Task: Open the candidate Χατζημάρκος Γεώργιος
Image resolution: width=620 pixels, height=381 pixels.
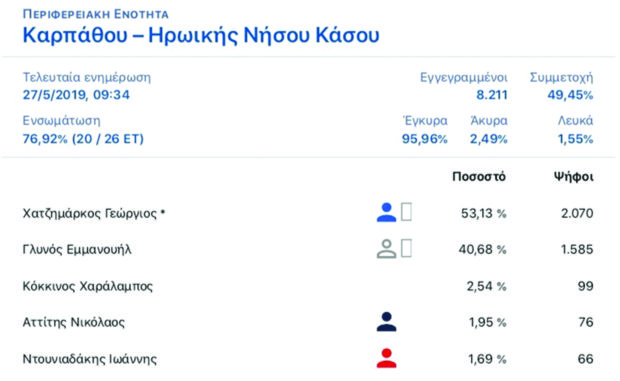Action: tap(94, 213)
